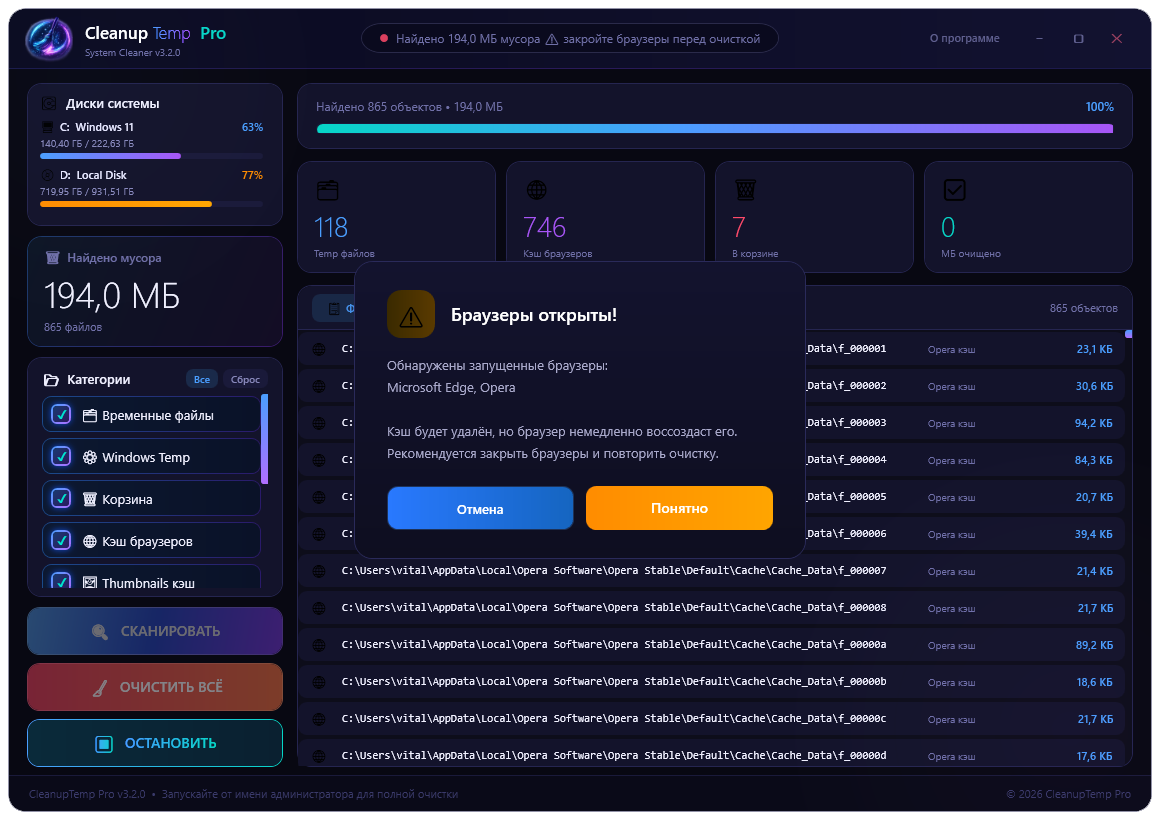Click the globe icon in the f_000007 row
Screen dimensions: 1160x820
[319, 571]
